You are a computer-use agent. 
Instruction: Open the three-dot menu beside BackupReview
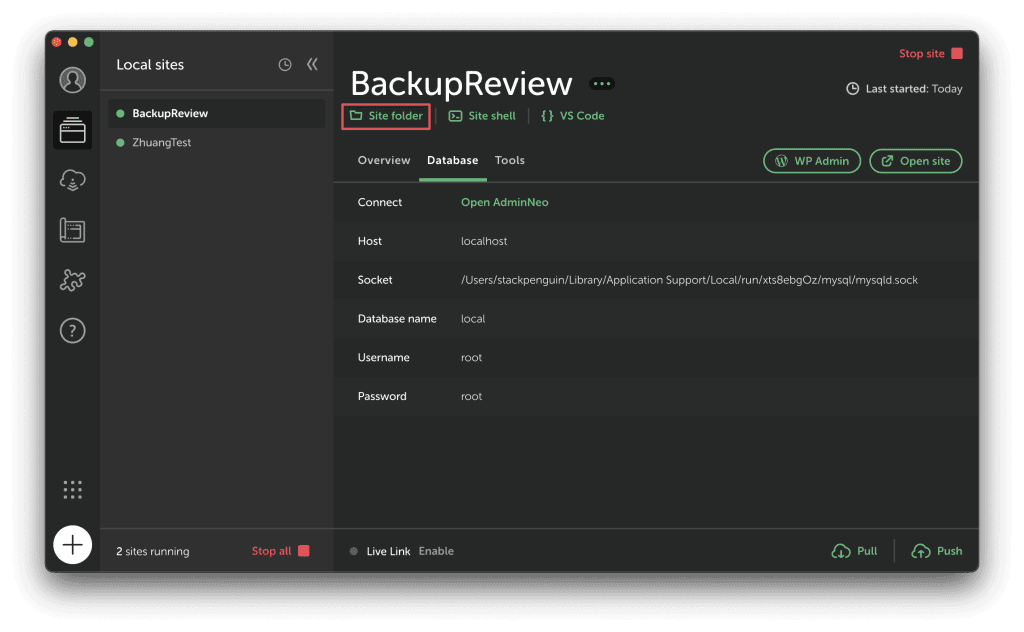(602, 84)
